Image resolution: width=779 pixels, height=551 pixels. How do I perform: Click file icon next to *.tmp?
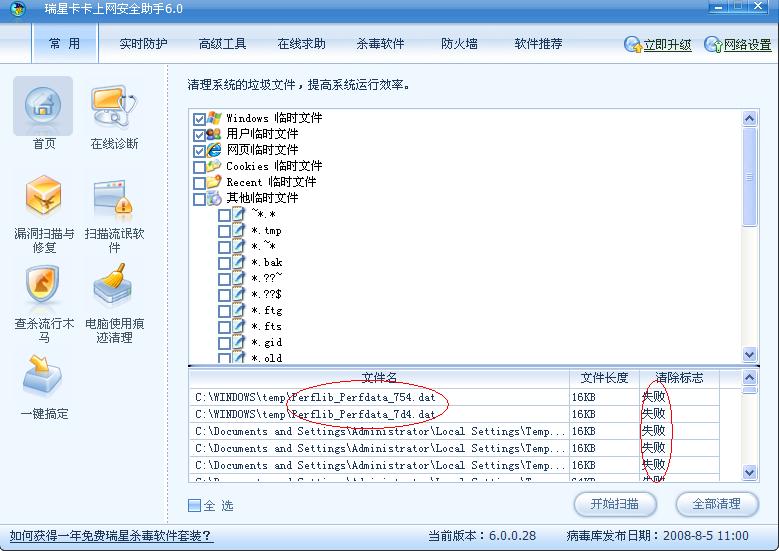tap(239, 230)
